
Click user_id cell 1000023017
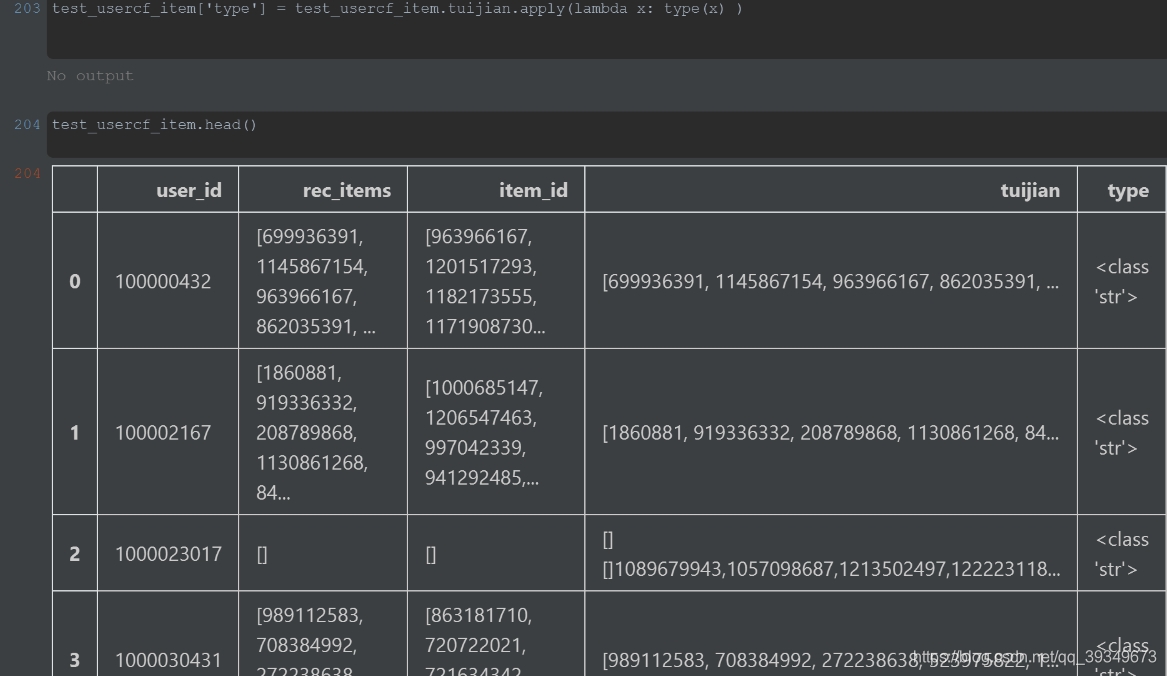coord(167,553)
